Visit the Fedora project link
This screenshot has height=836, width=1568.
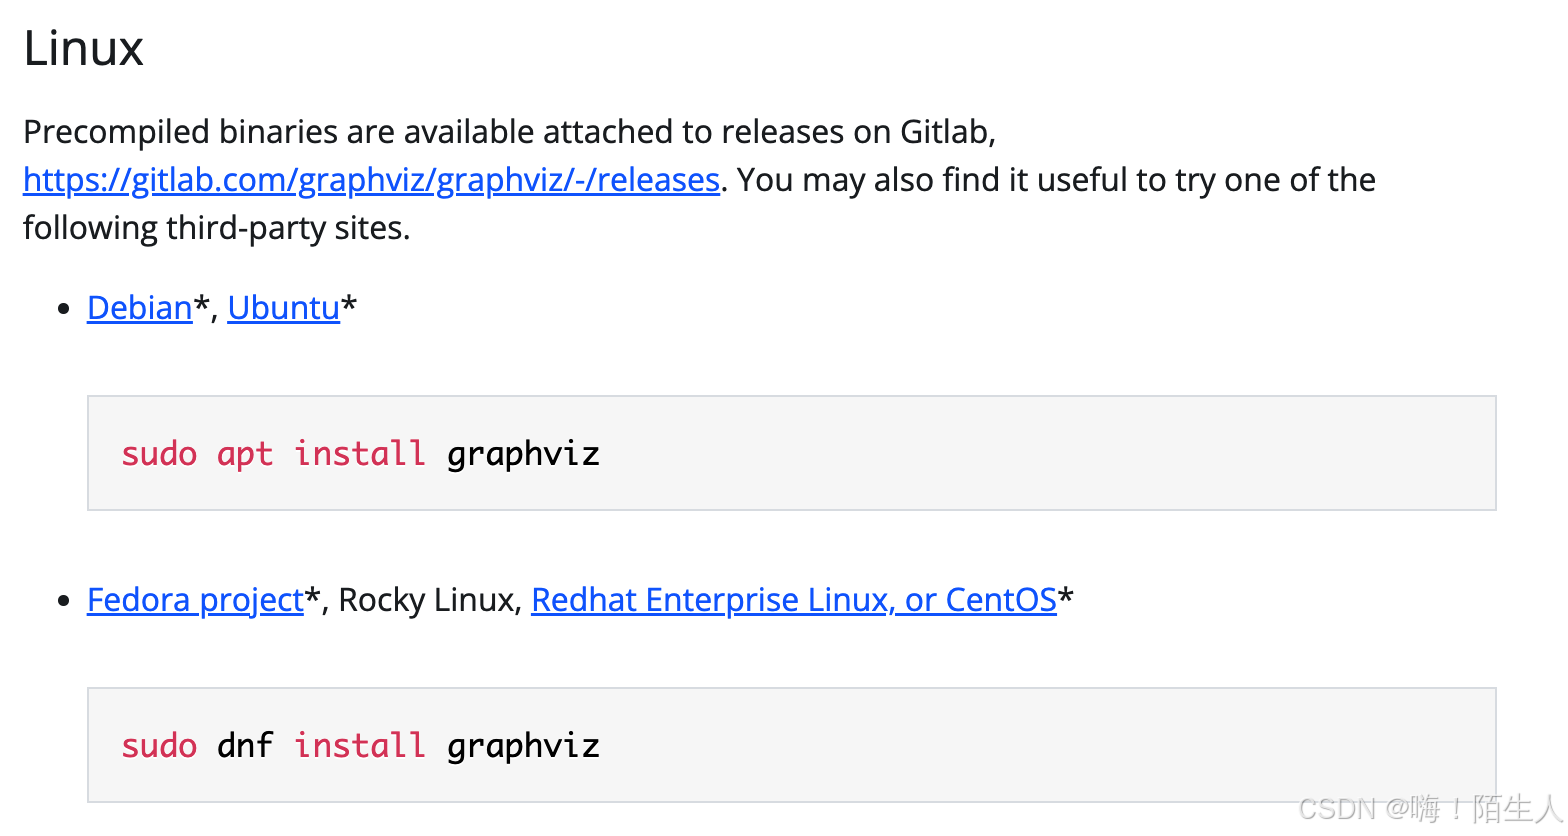point(195,600)
